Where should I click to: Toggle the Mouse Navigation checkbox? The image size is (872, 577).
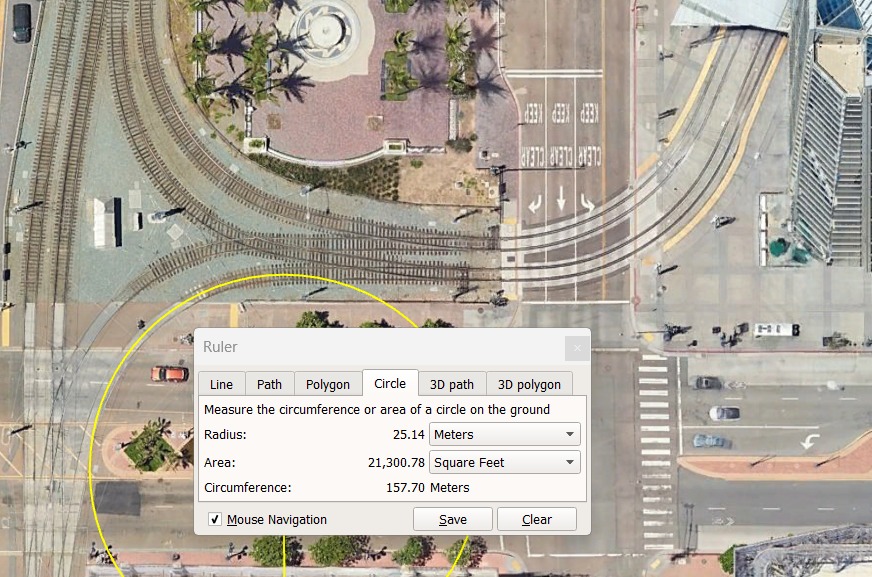pyautogui.click(x=215, y=520)
